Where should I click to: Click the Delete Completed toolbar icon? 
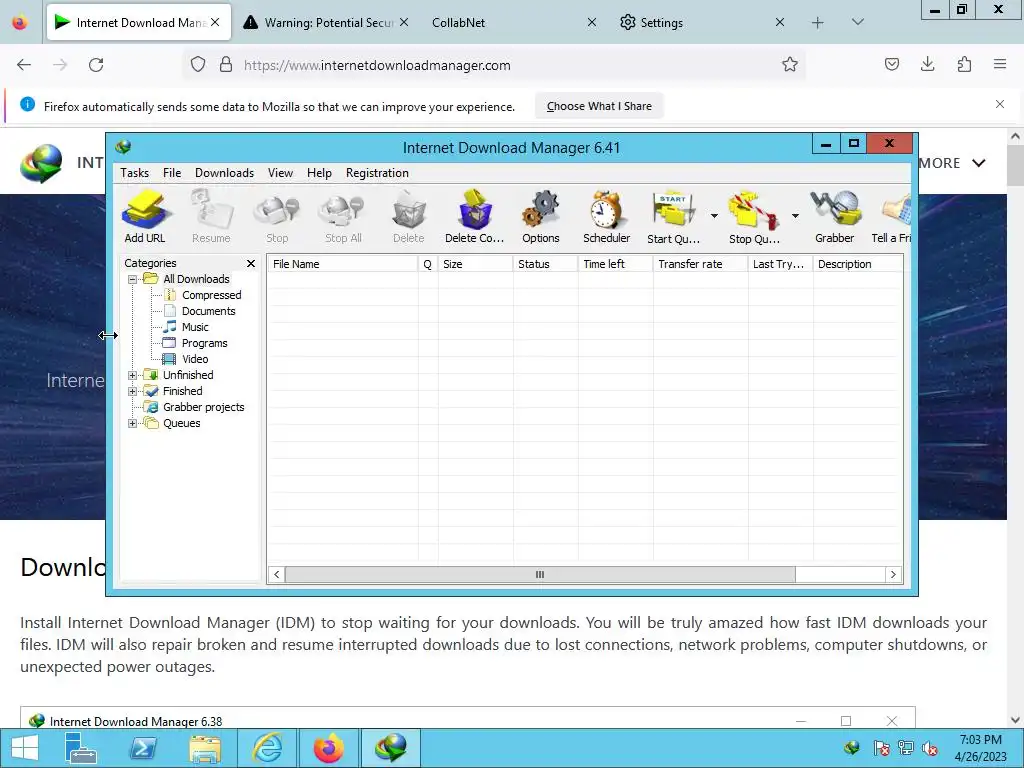click(475, 217)
